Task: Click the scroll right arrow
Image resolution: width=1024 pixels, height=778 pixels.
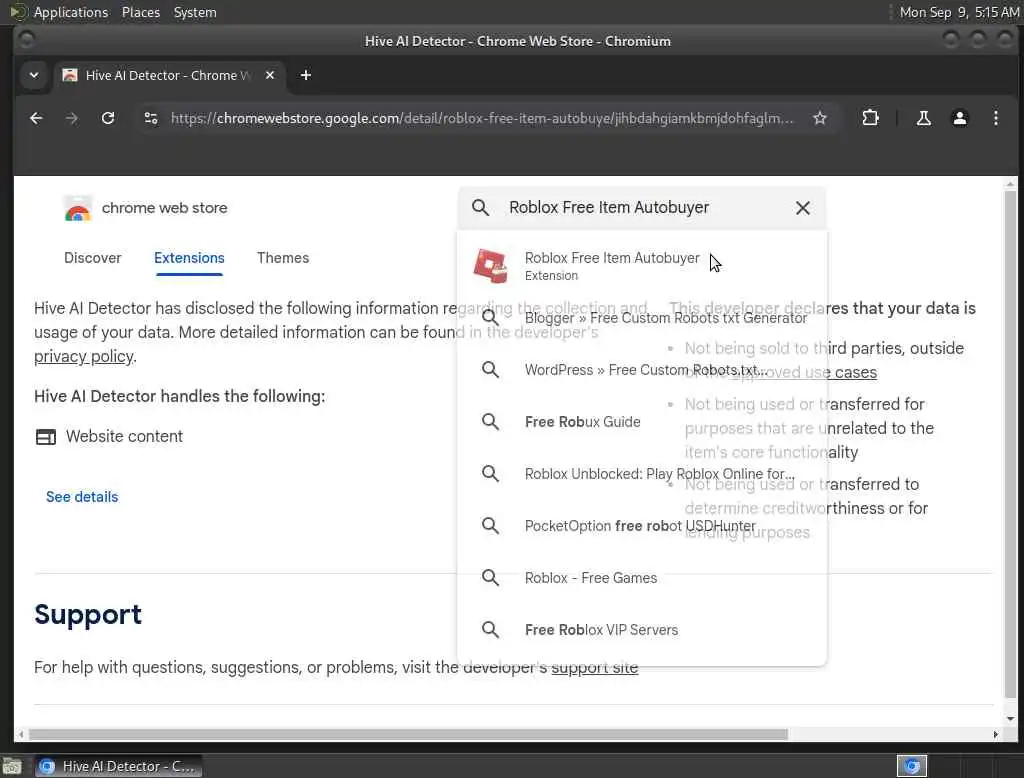Action: [x=995, y=734]
